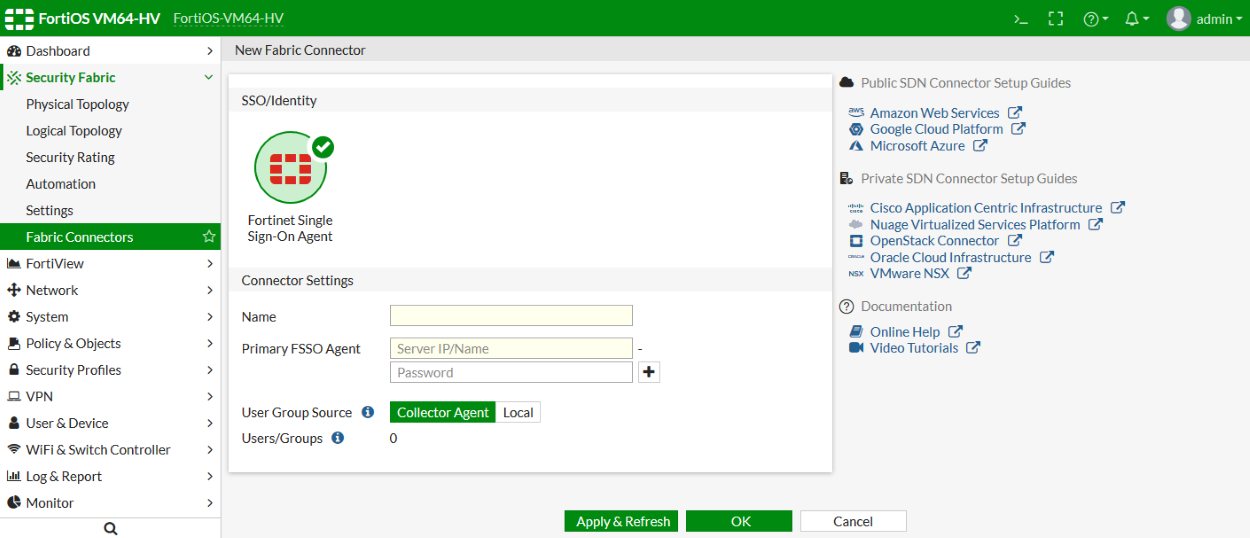Open the help question mark menu
This screenshot has width=1250, height=538.
tap(1096, 19)
